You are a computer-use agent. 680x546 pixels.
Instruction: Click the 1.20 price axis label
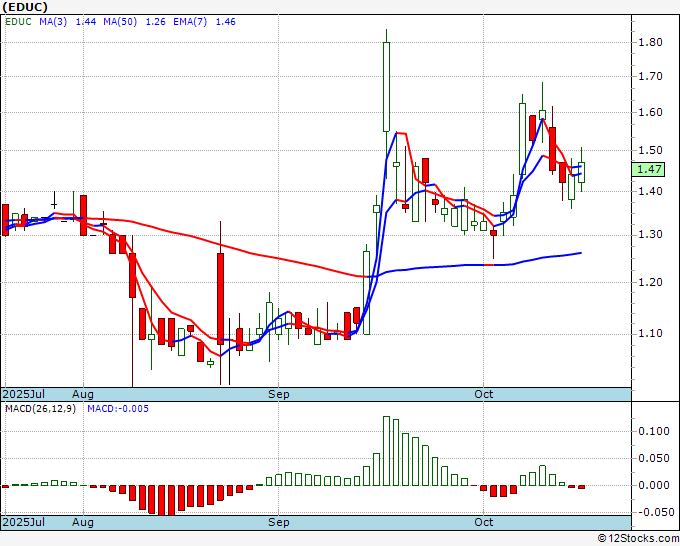pos(651,283)
